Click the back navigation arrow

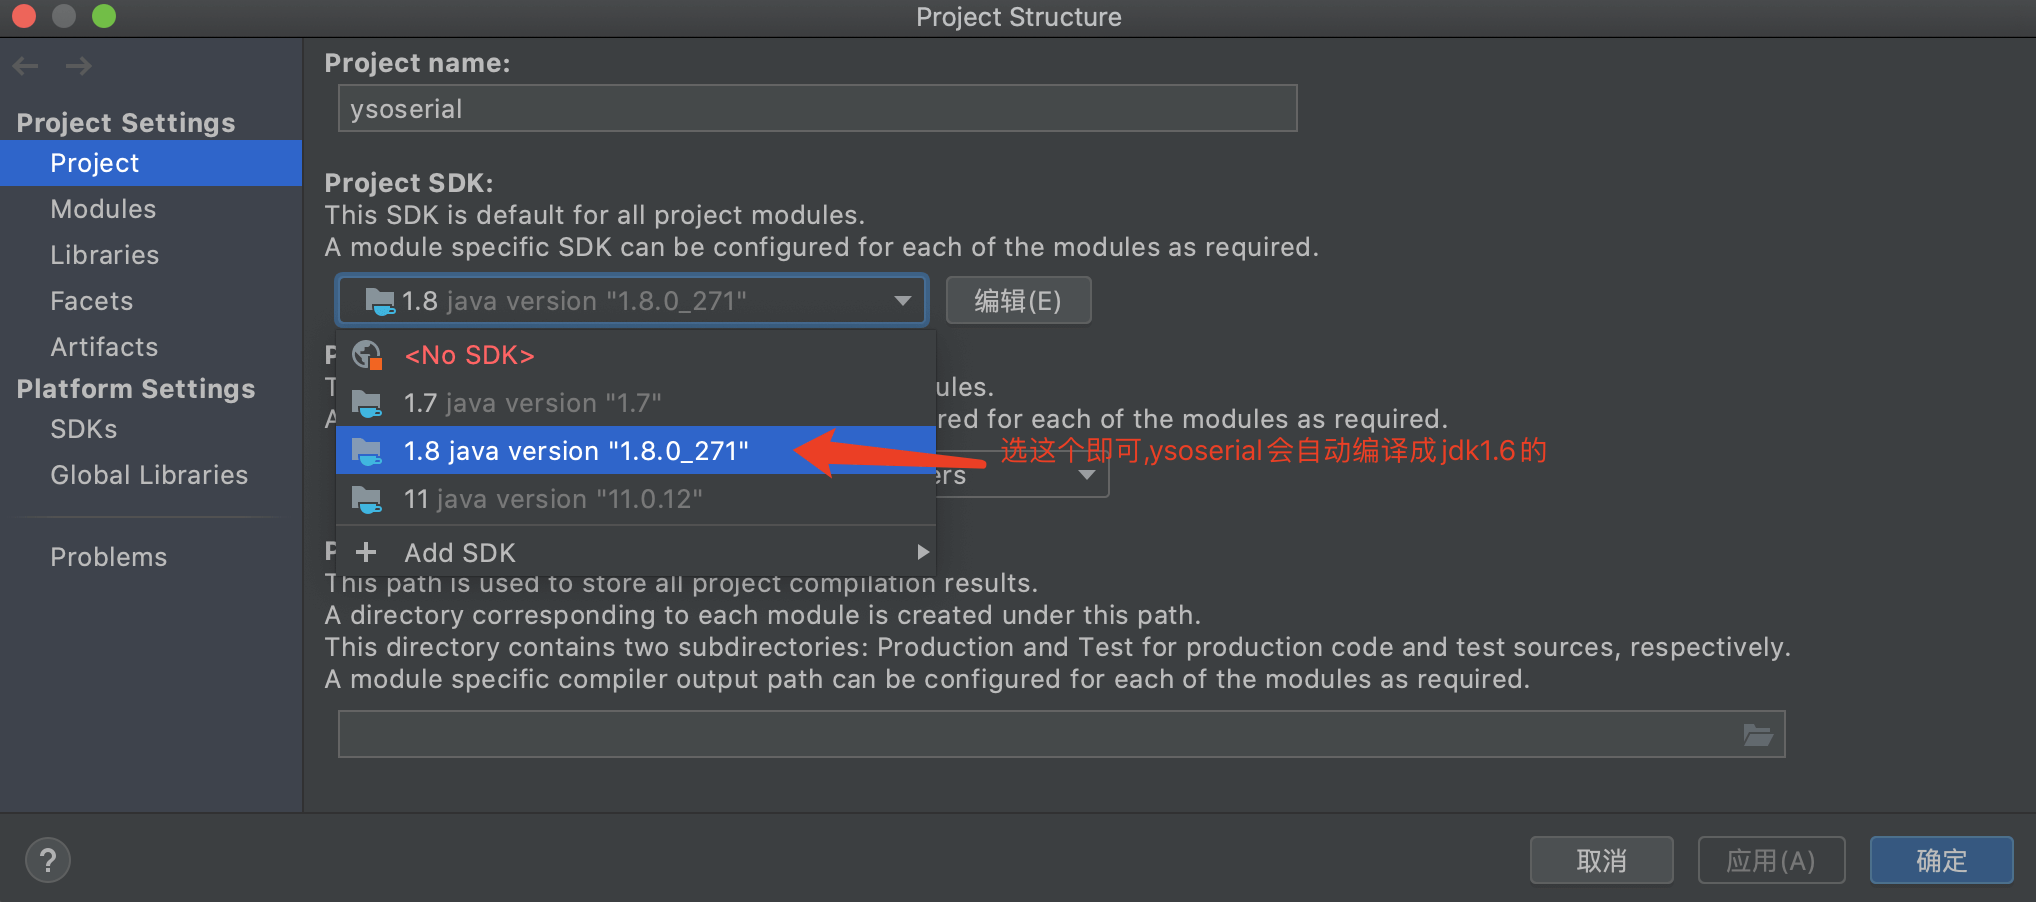26,66
